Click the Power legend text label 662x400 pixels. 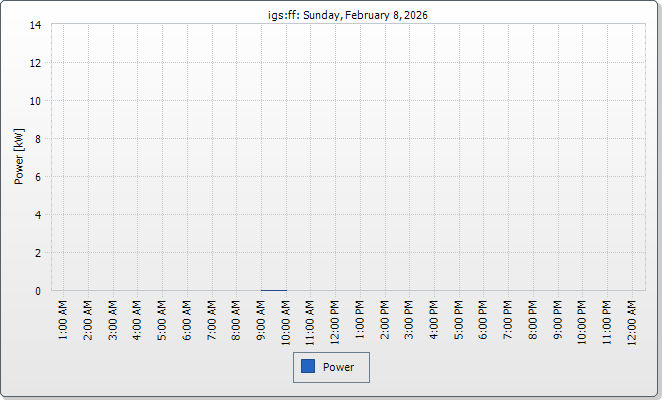point(339,367)
